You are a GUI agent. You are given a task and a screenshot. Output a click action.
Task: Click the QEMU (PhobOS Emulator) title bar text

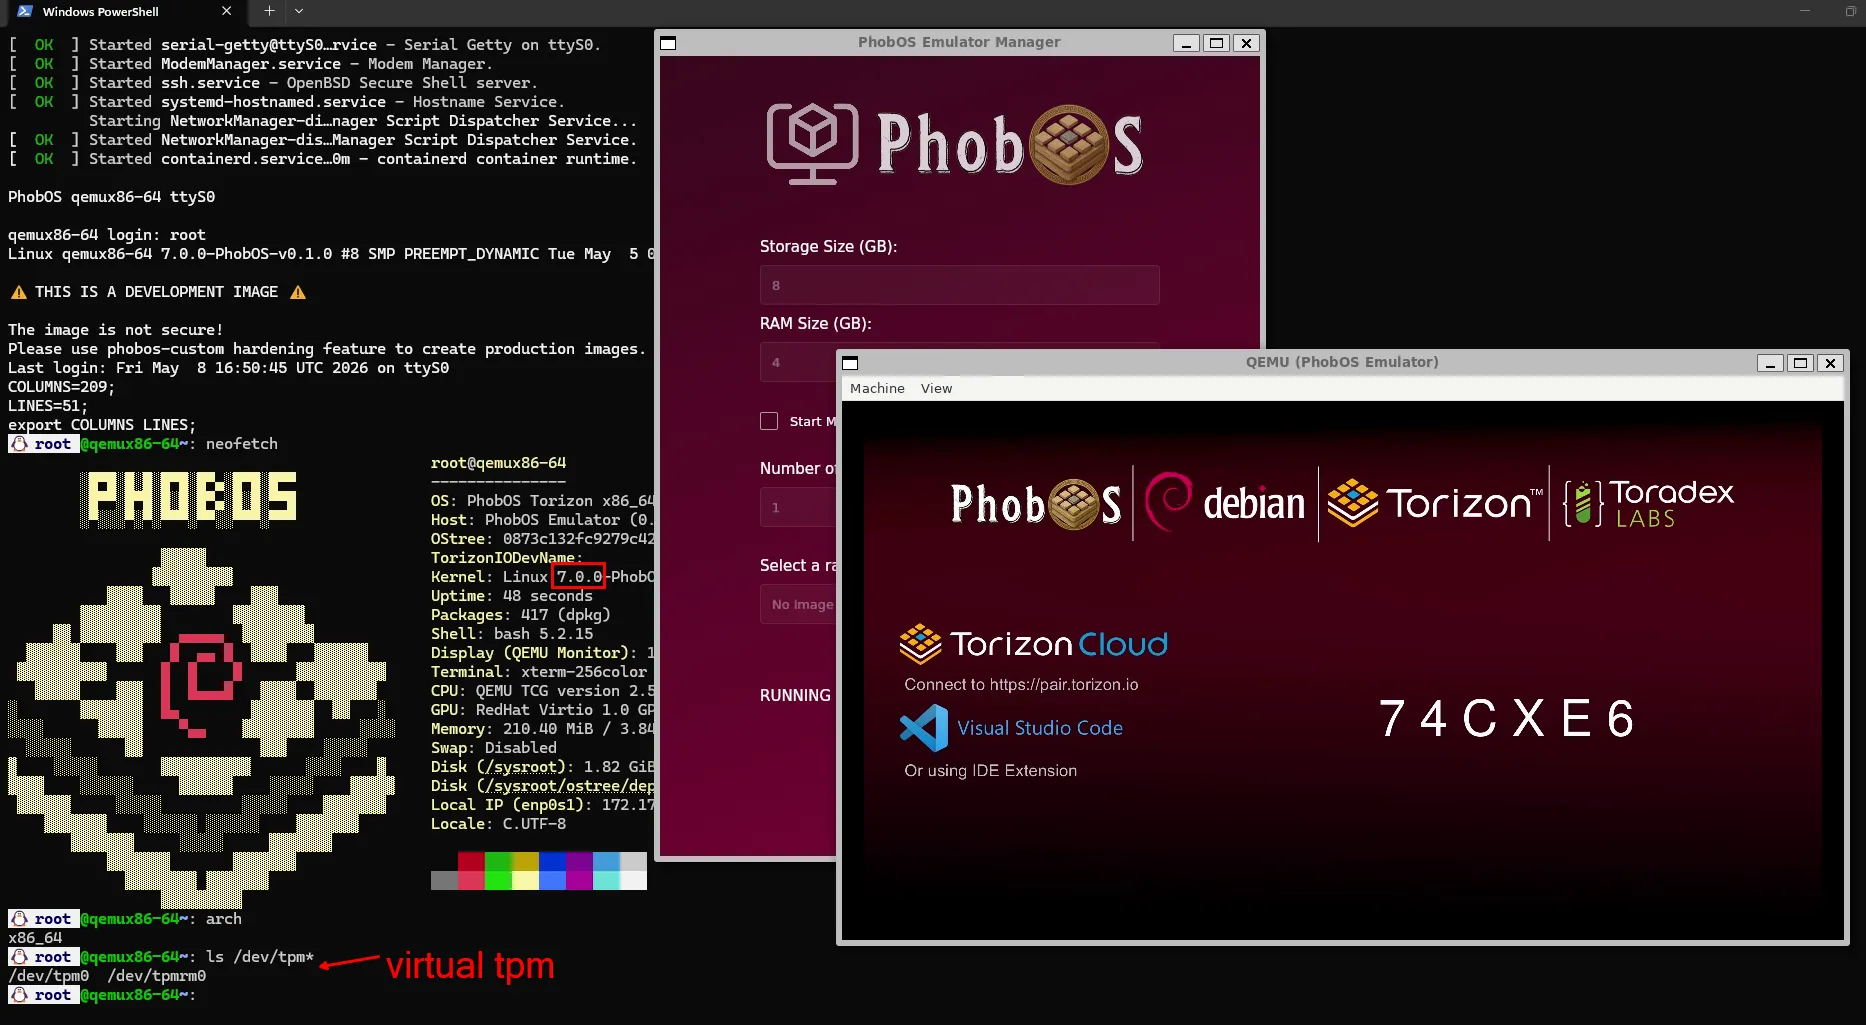[x=1342, y=362]
